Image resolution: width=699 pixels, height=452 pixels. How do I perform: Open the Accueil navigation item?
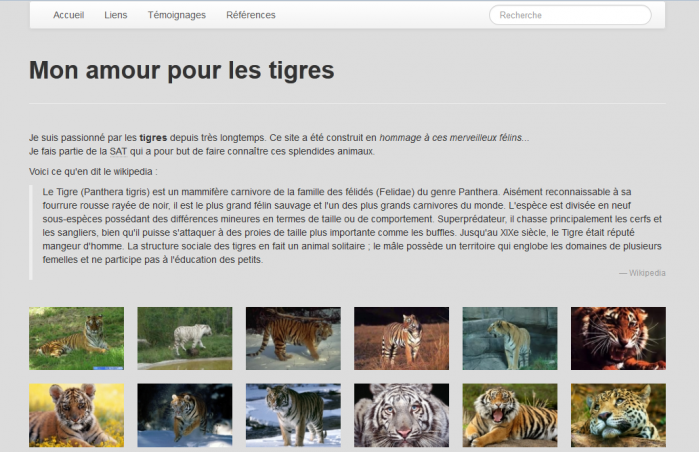click(69, 15)
